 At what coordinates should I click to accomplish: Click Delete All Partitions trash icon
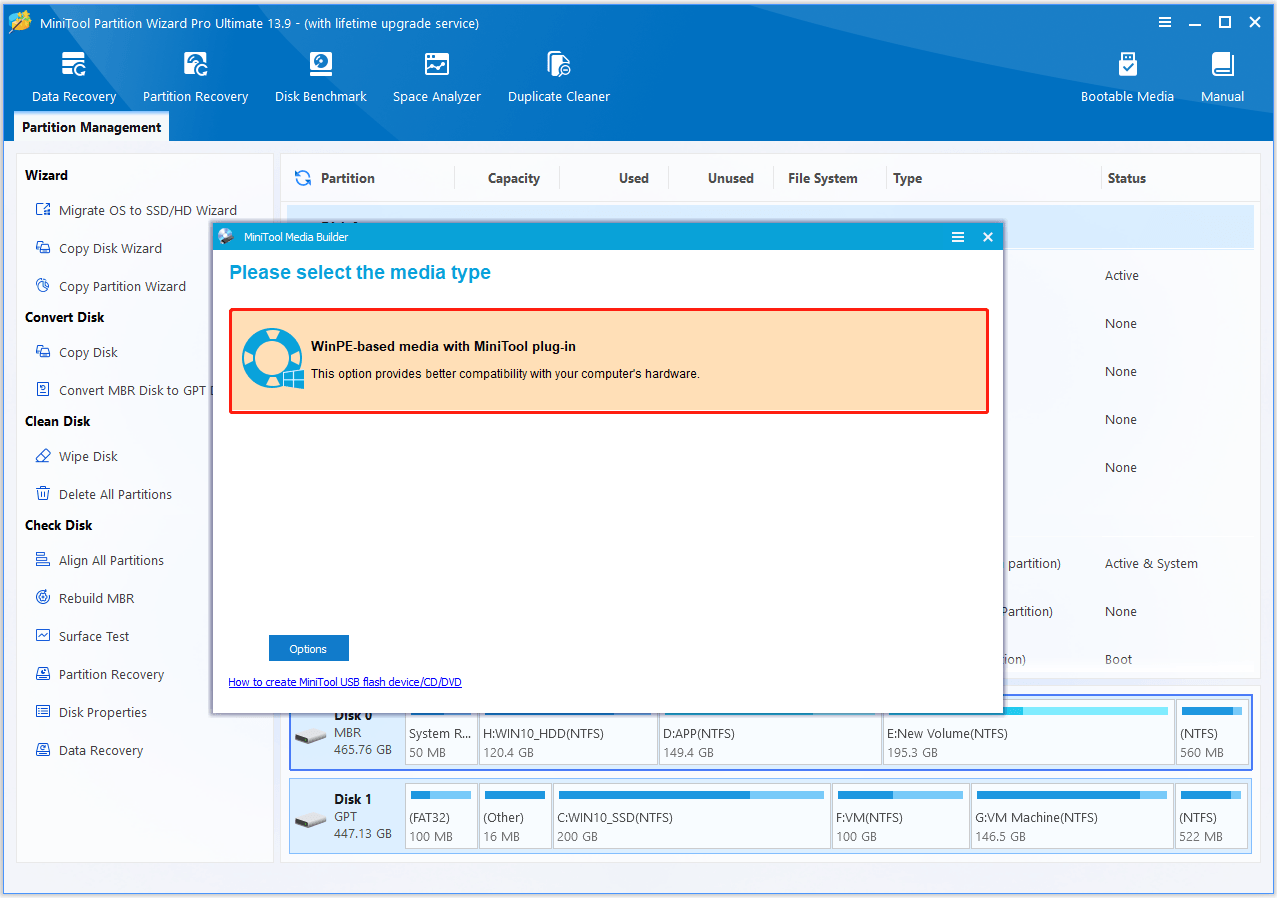point(43,494)
